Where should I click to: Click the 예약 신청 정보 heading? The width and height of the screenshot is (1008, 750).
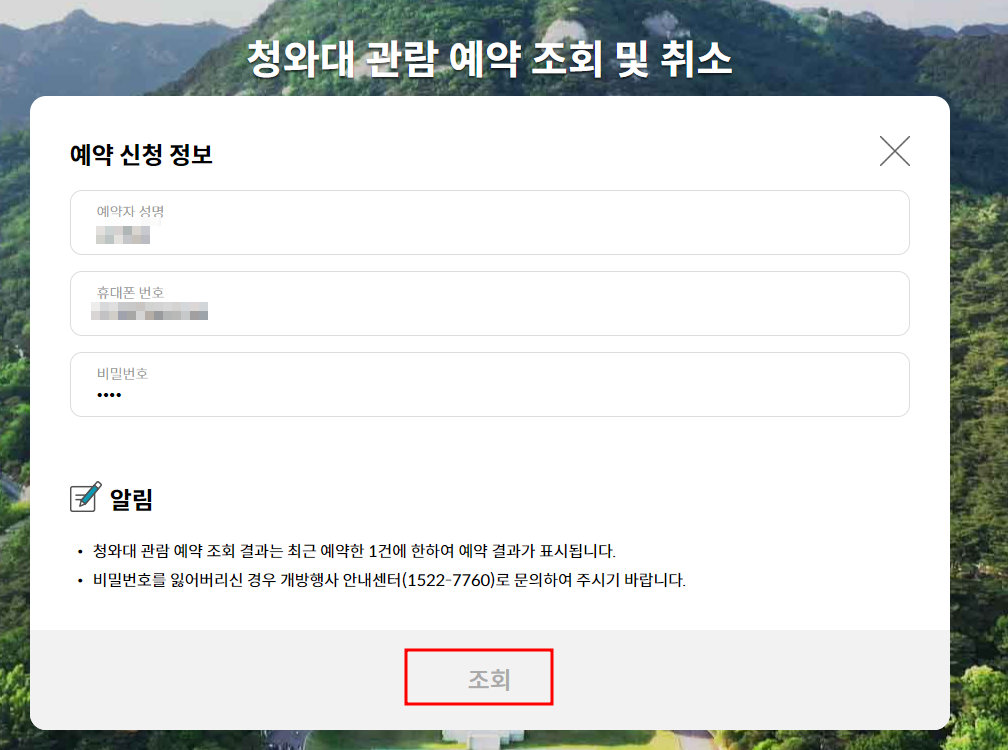[x=141, y=154]
